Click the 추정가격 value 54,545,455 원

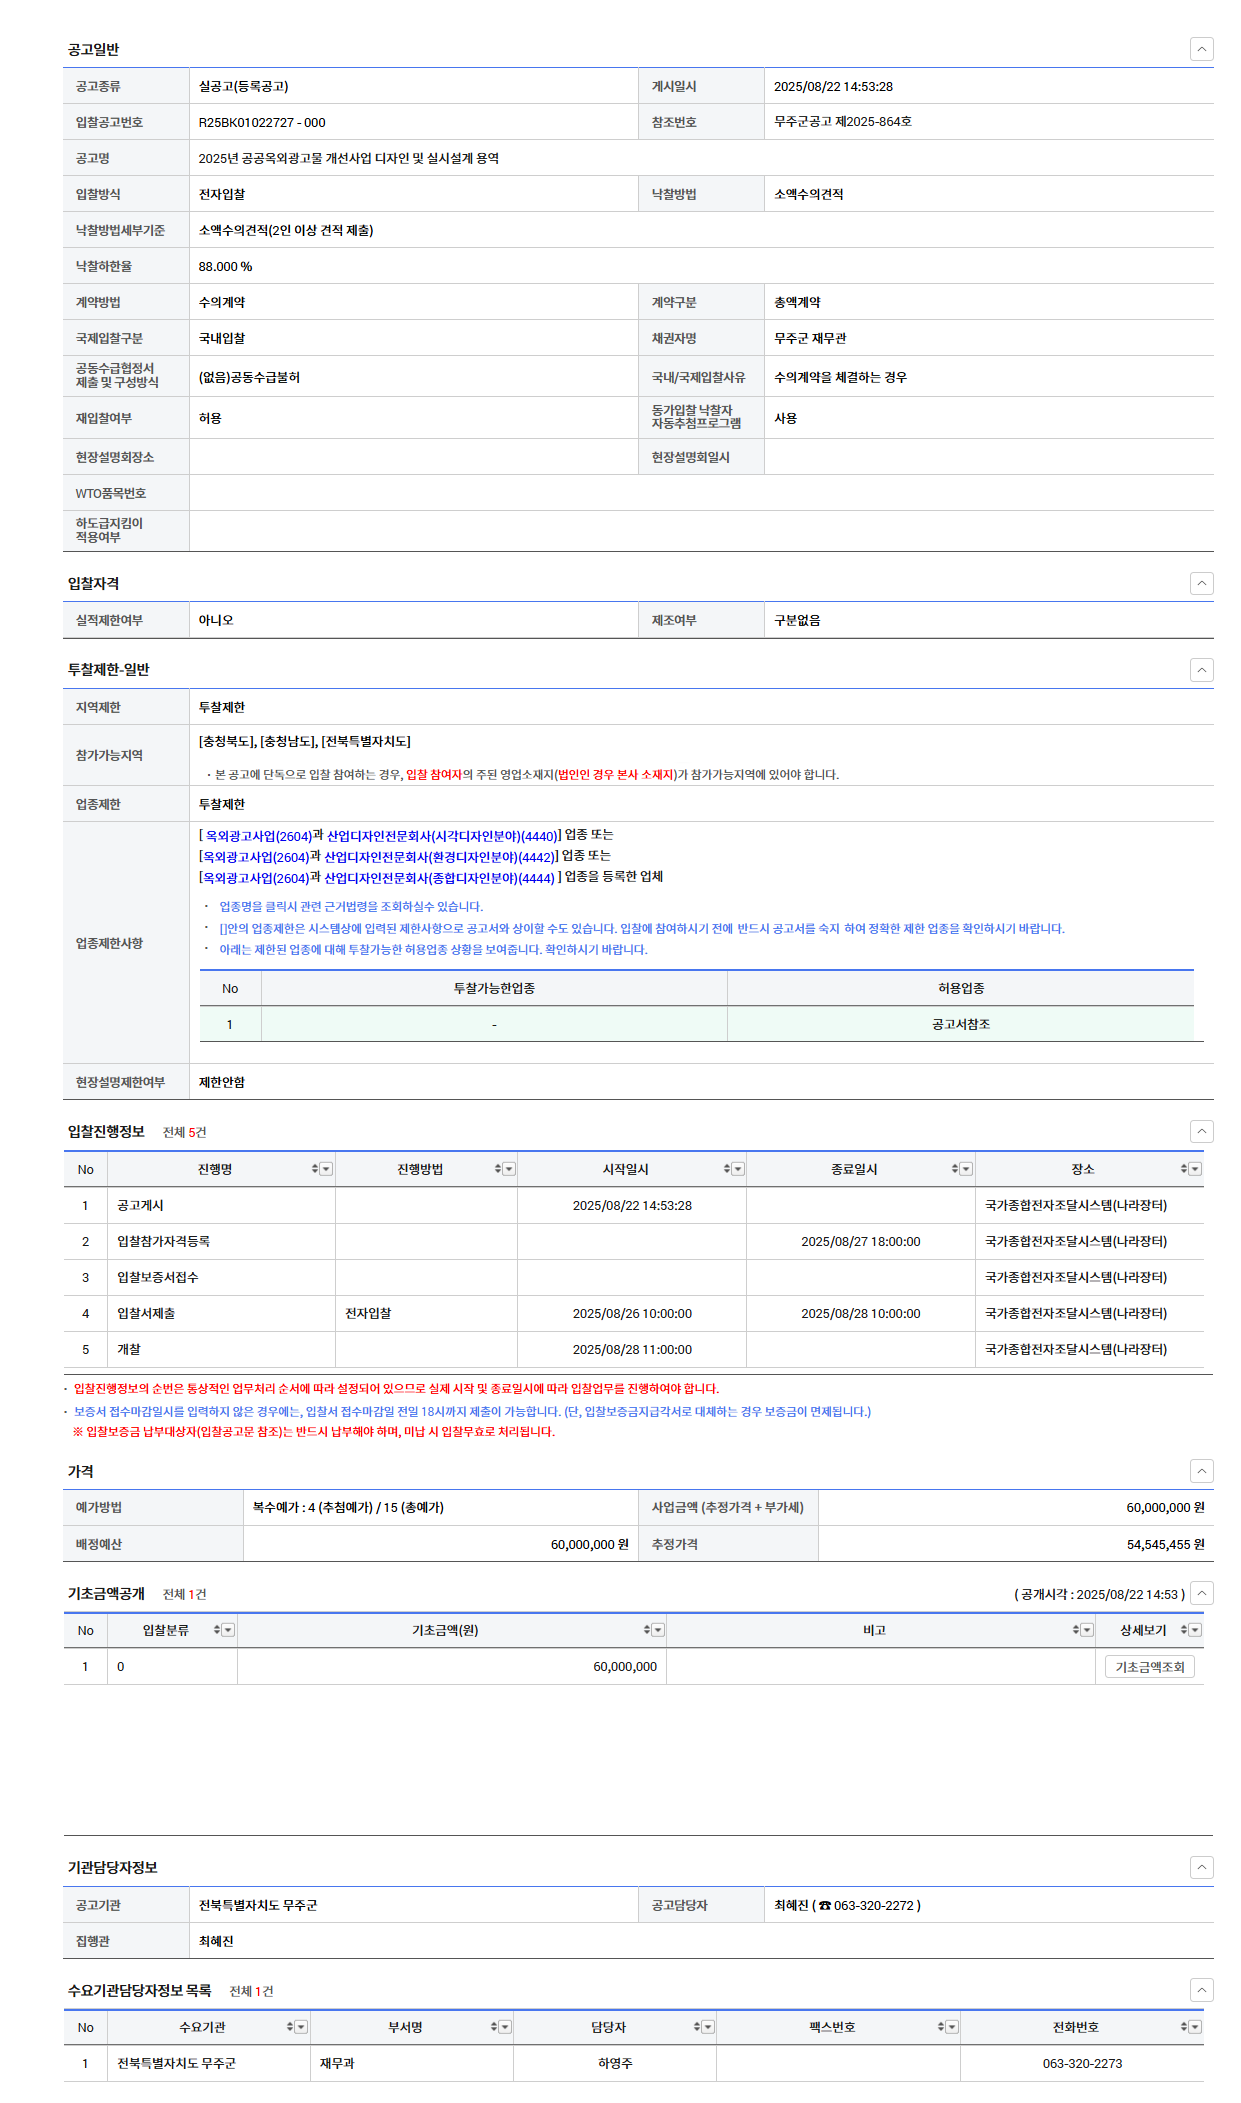coord(1165,1544)
